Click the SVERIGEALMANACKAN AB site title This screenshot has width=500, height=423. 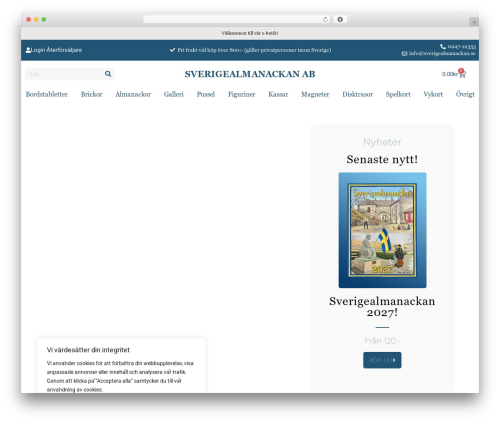click(x=250, y=74)
